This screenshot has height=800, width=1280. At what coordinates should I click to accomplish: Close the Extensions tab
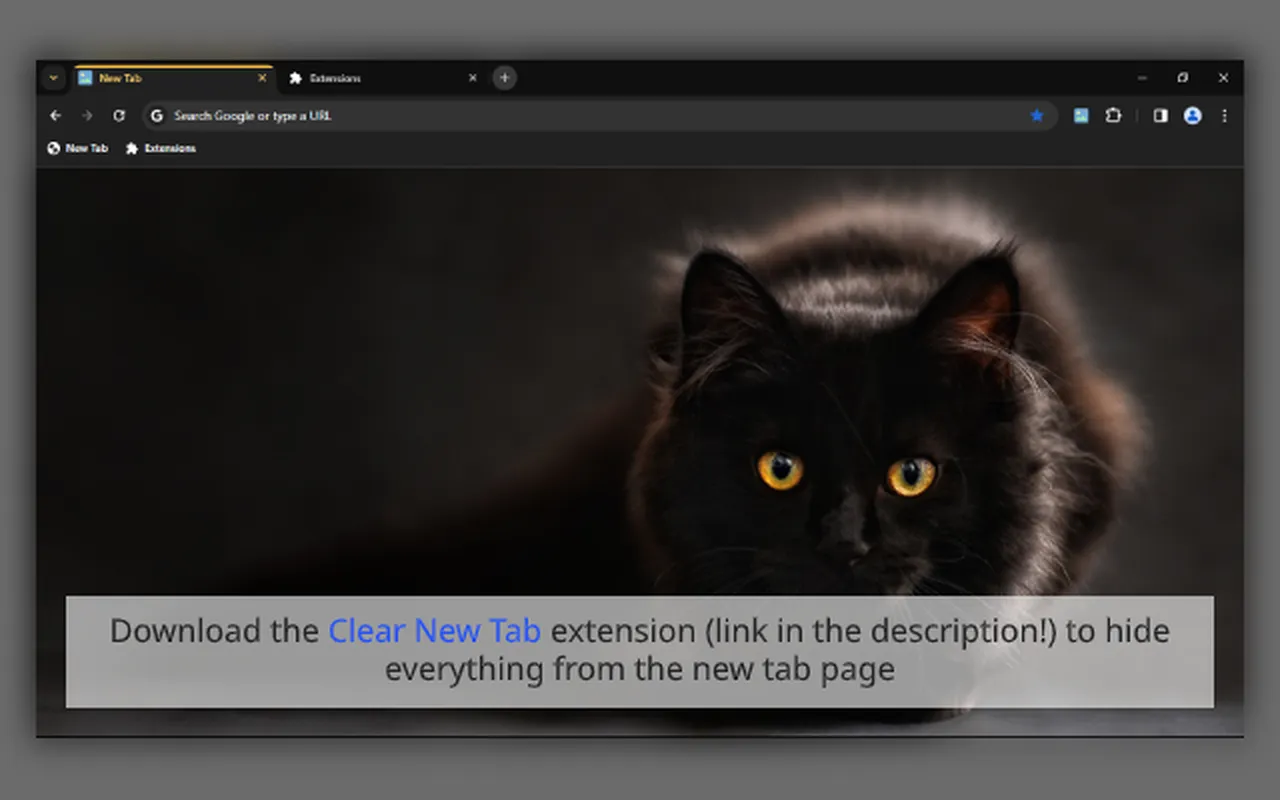coord(473,78)
